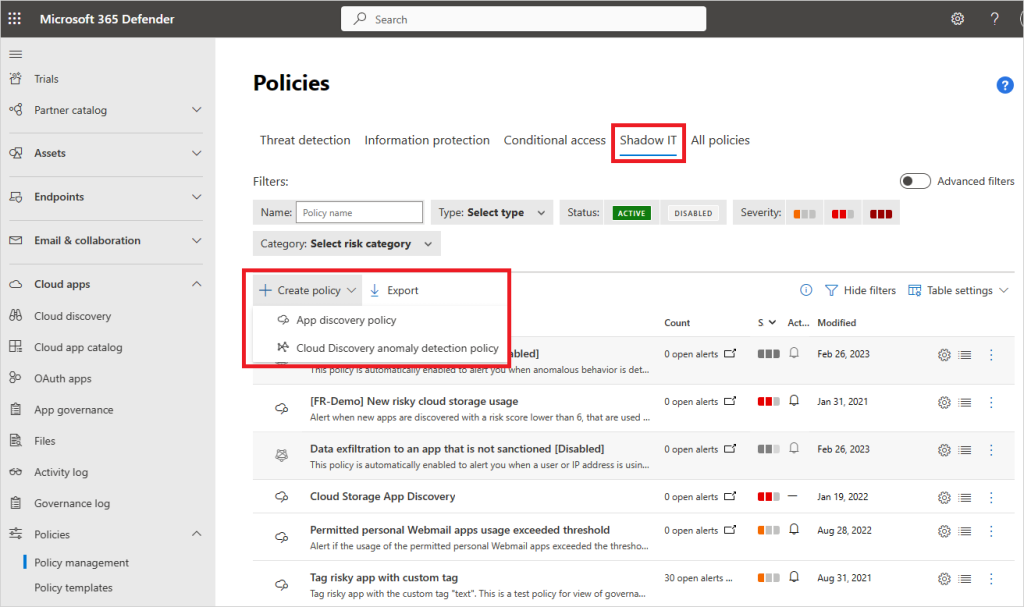Click the Export download button

coord(393,290)
